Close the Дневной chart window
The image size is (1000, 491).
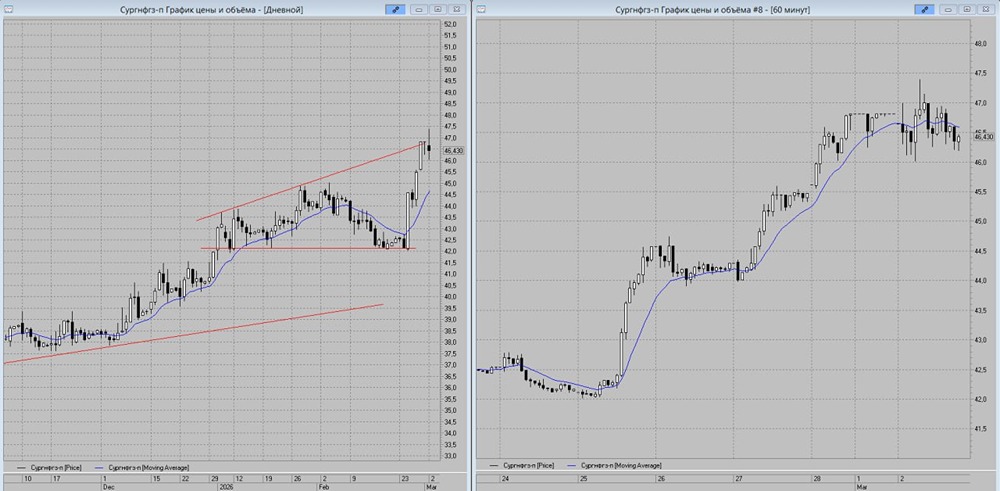[456, 9]
